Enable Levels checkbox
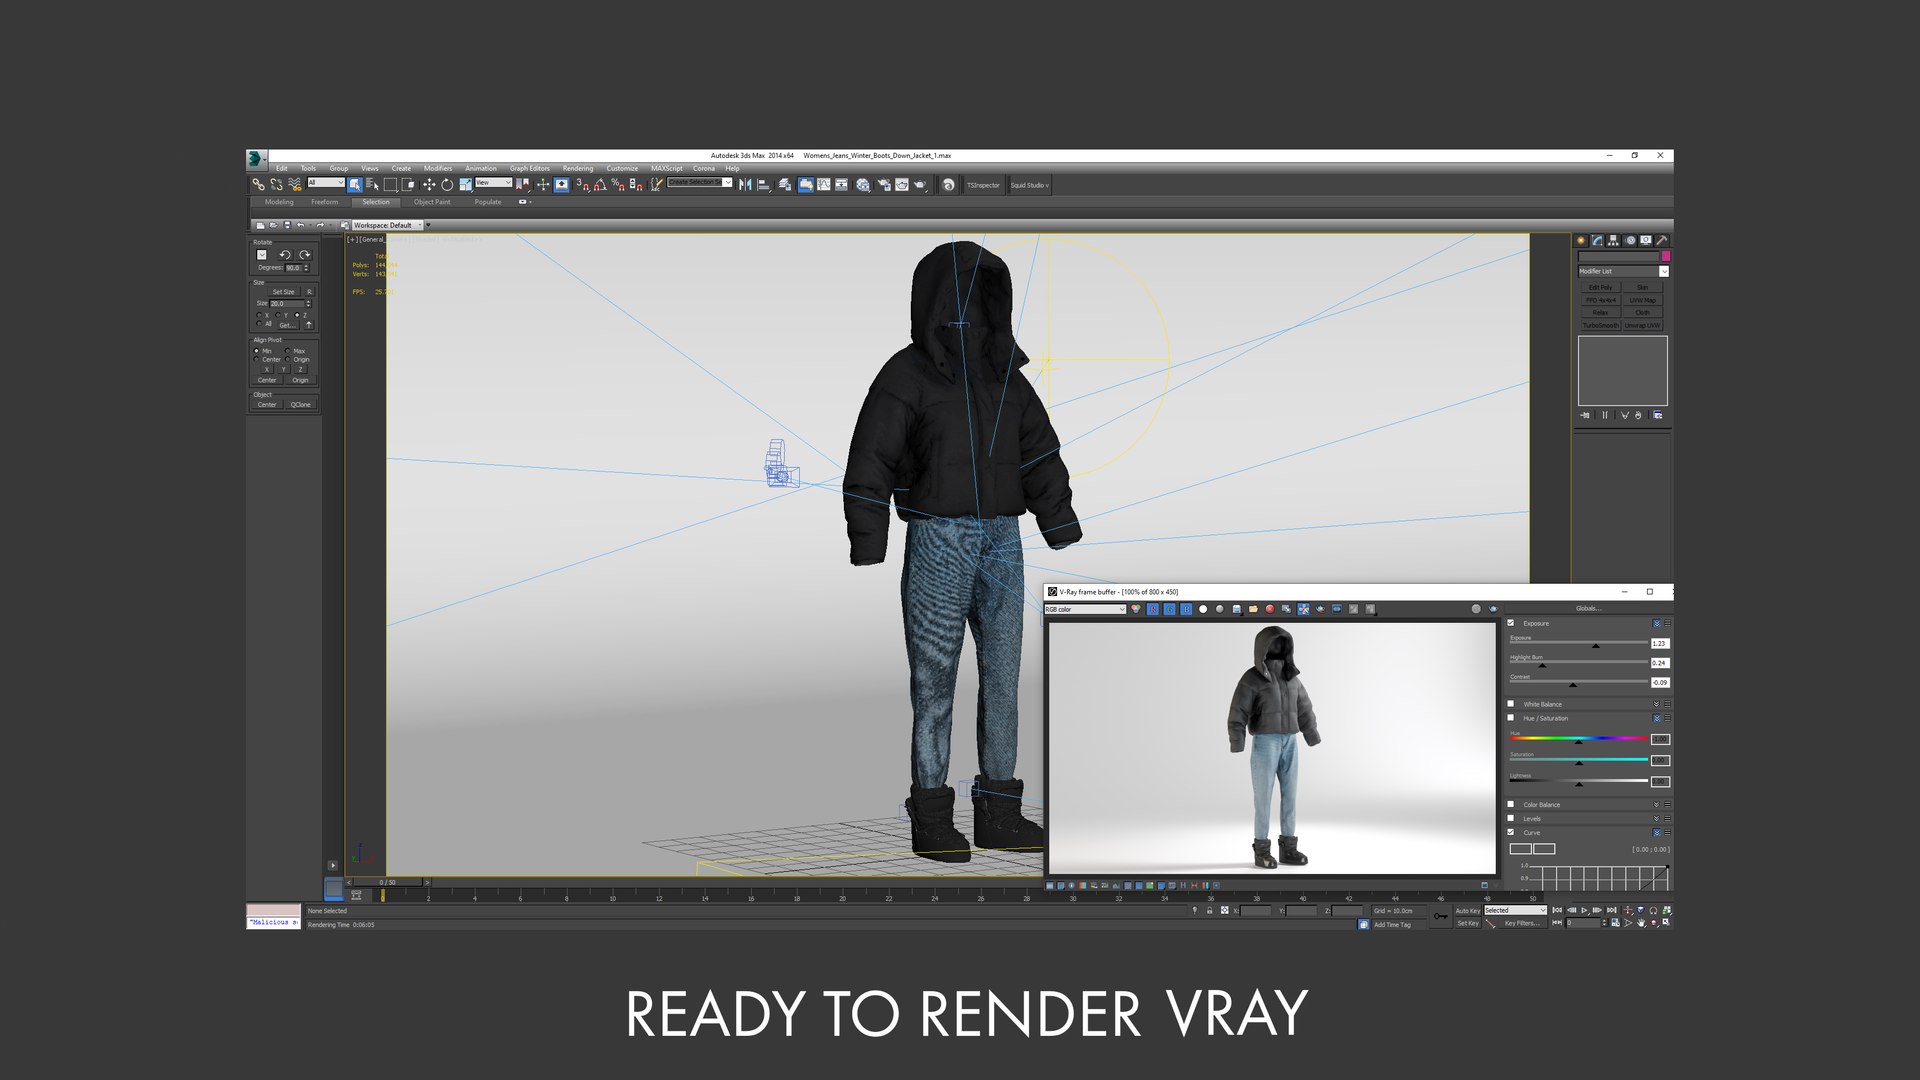This screenshot has width=1920, height=1080. (1510, 818)
